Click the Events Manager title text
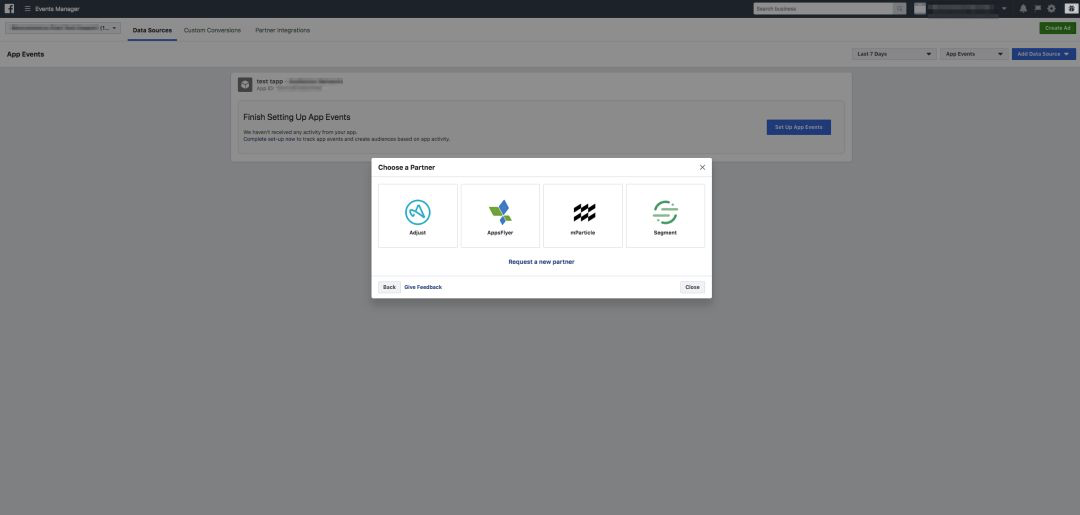This screenshot has height=515, width=1080. tap(57, 9)
